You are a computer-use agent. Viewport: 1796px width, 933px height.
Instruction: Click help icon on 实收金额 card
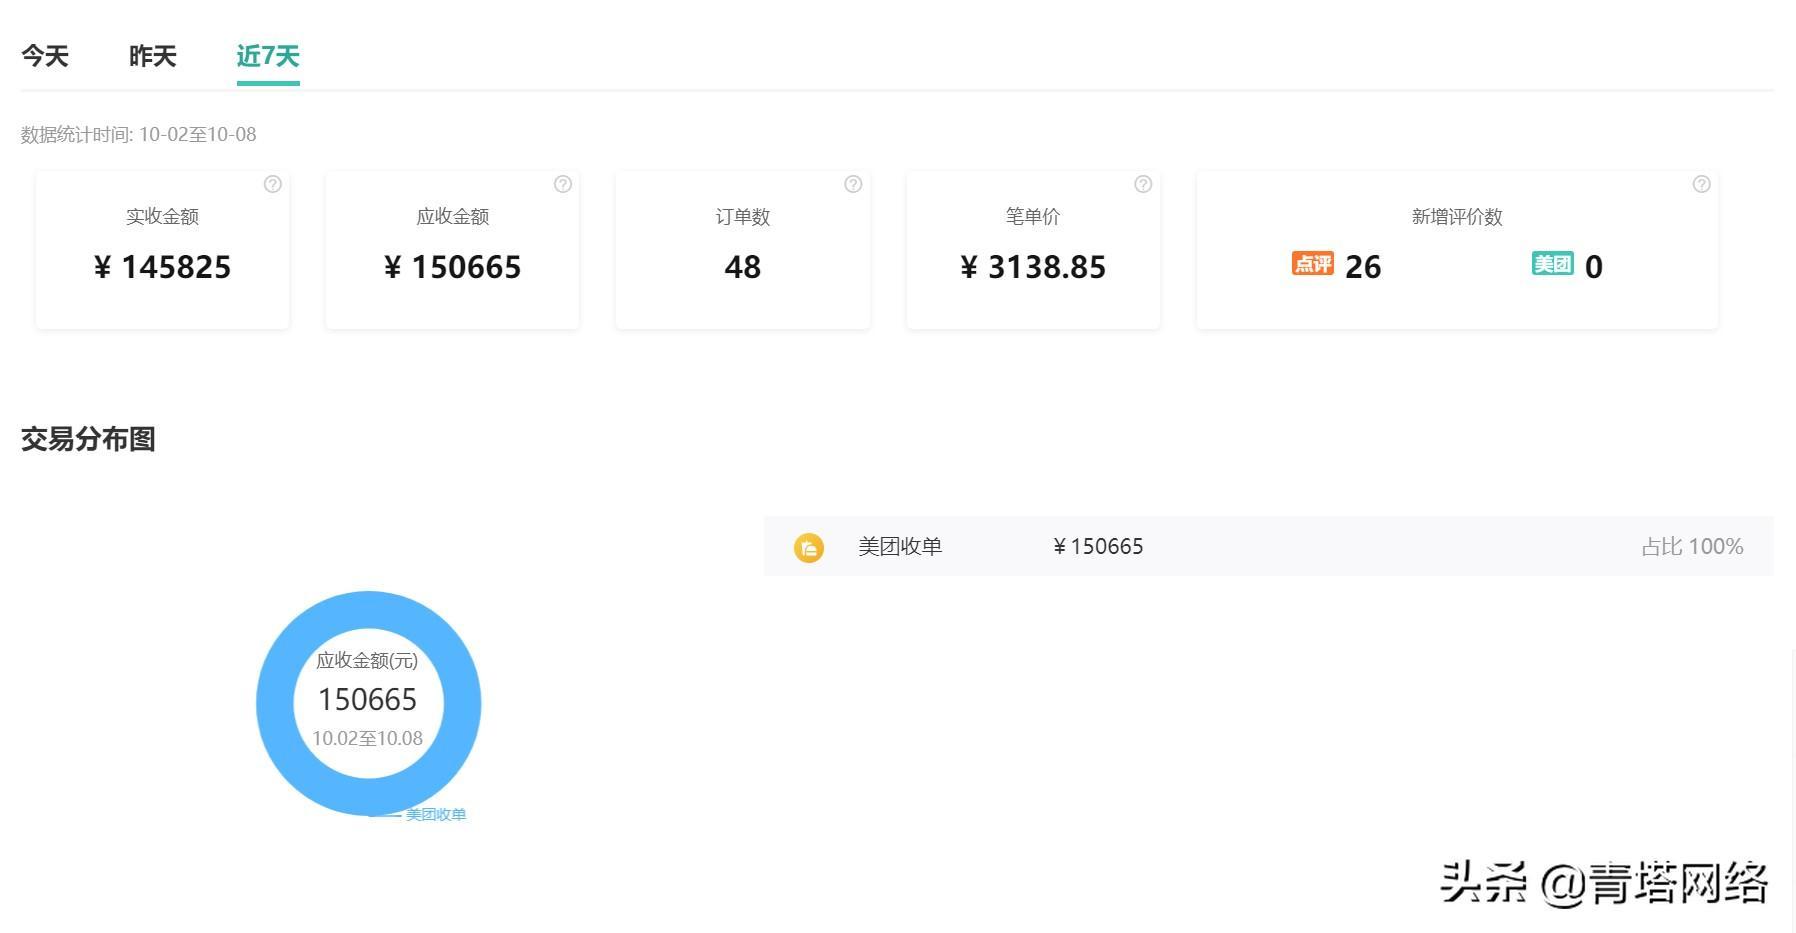(x=272, y=184)
